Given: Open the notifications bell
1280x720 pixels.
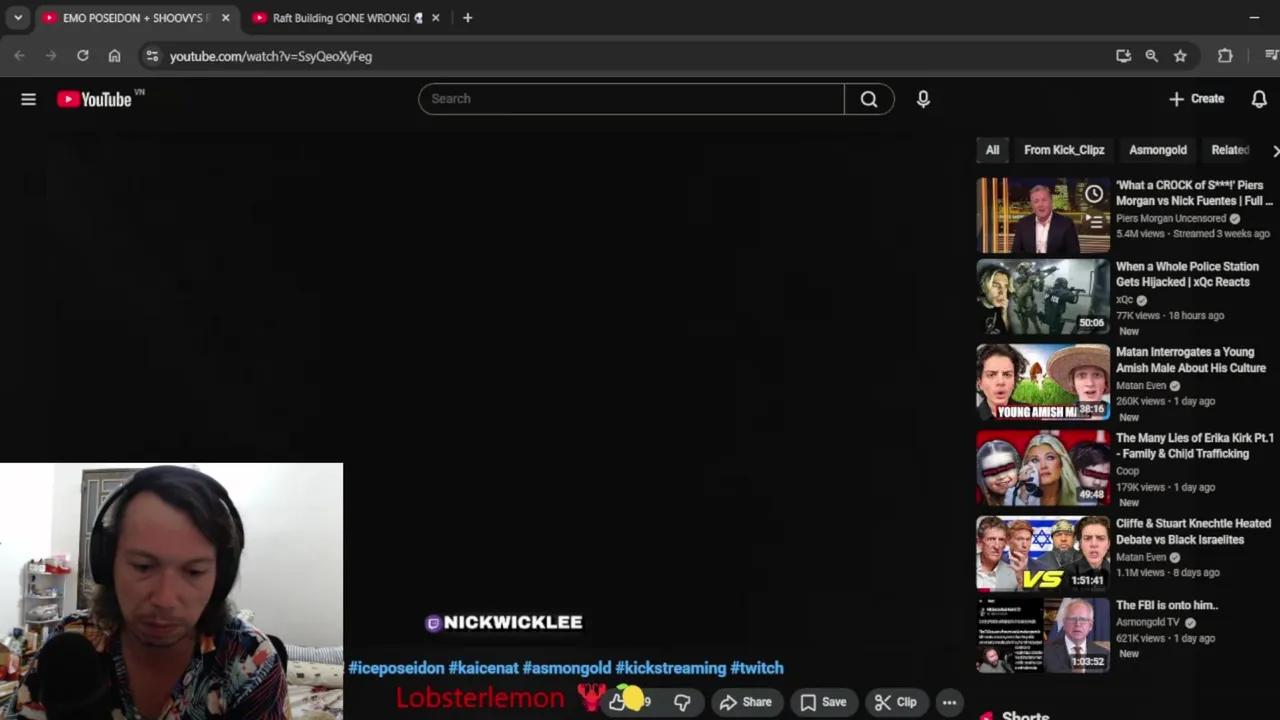Looking at the screenshot, I should click(x=1259, y=99).
